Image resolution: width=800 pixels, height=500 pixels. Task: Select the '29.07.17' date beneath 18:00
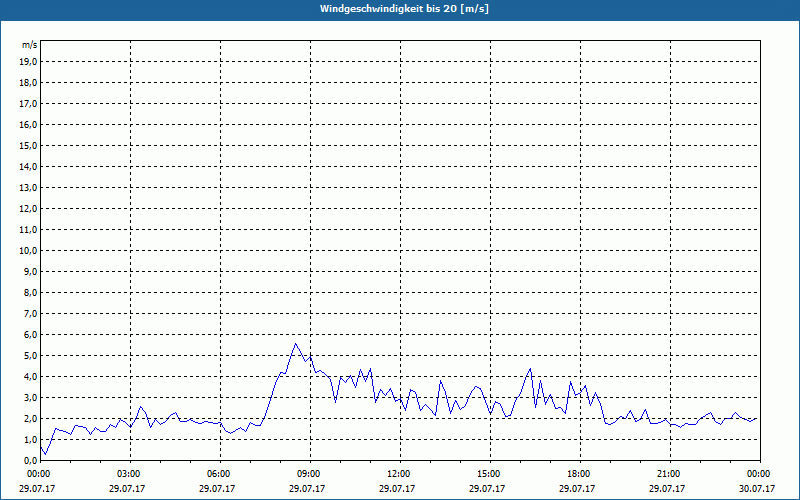click(577, 488)
